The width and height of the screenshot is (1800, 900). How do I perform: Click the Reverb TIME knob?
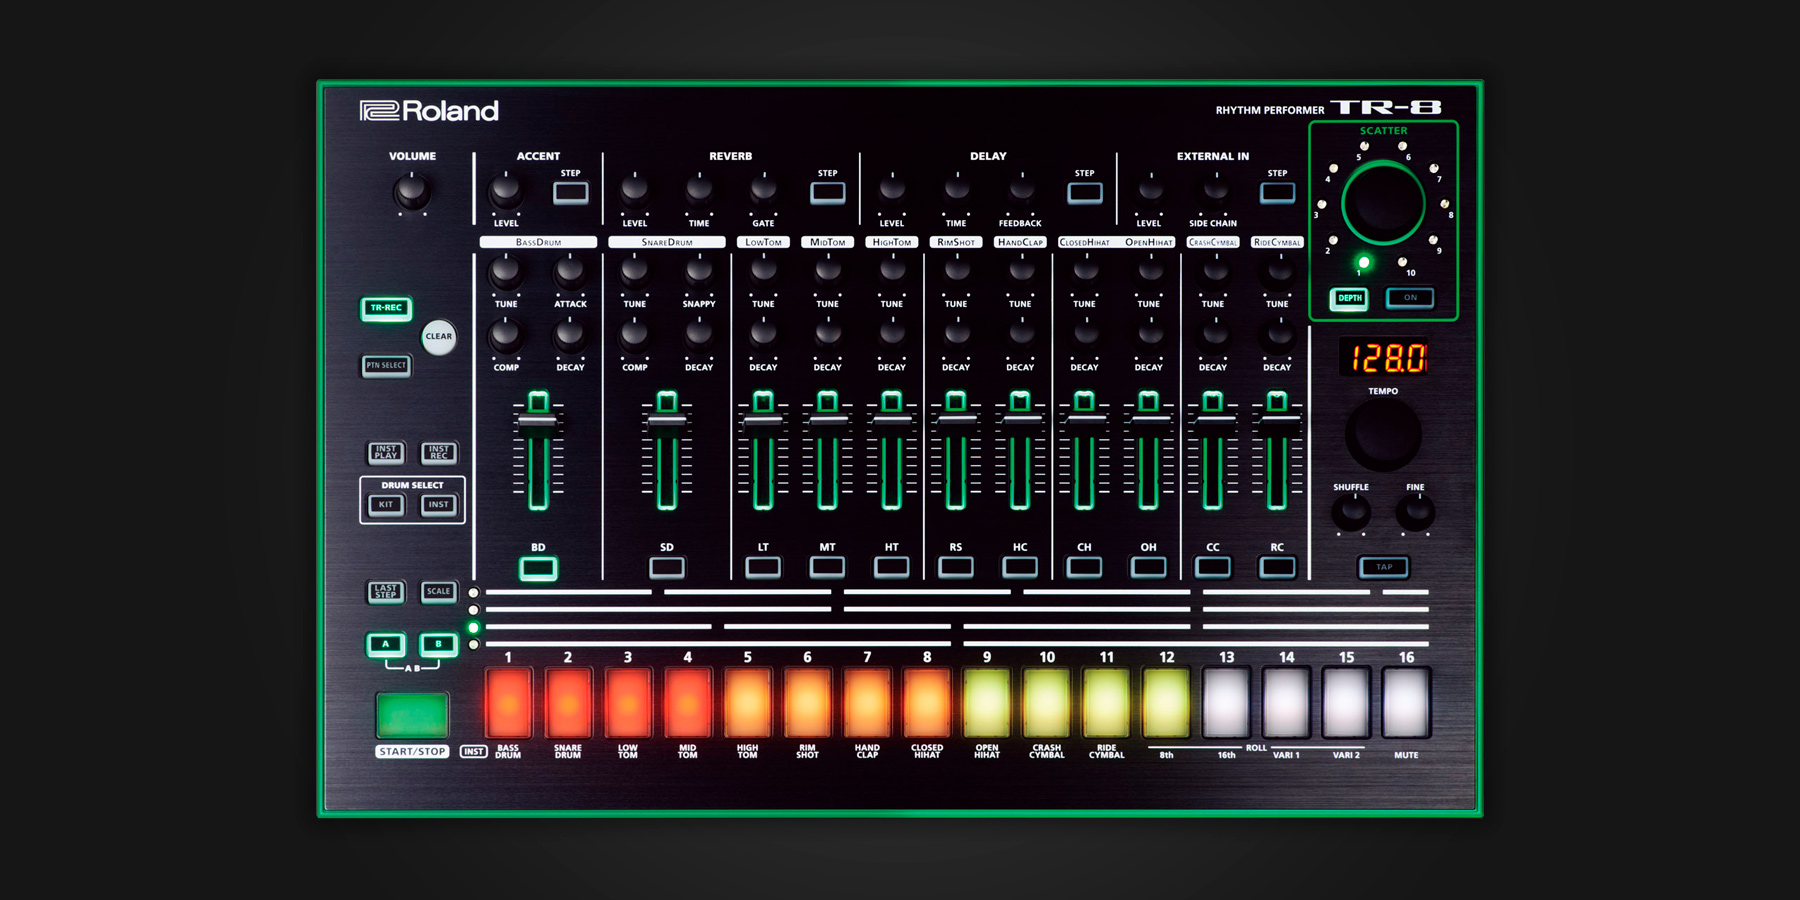pyautogui.click(x=699, y=190)
